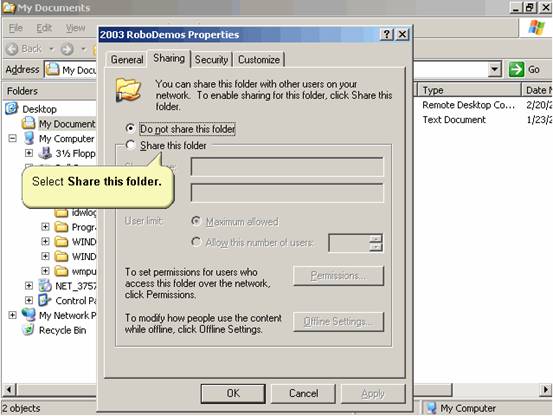Image resolution: width=553 pixels, height=416 pixels.
Task: Click the Back arrow icon in Explorer
Action: 12,49
